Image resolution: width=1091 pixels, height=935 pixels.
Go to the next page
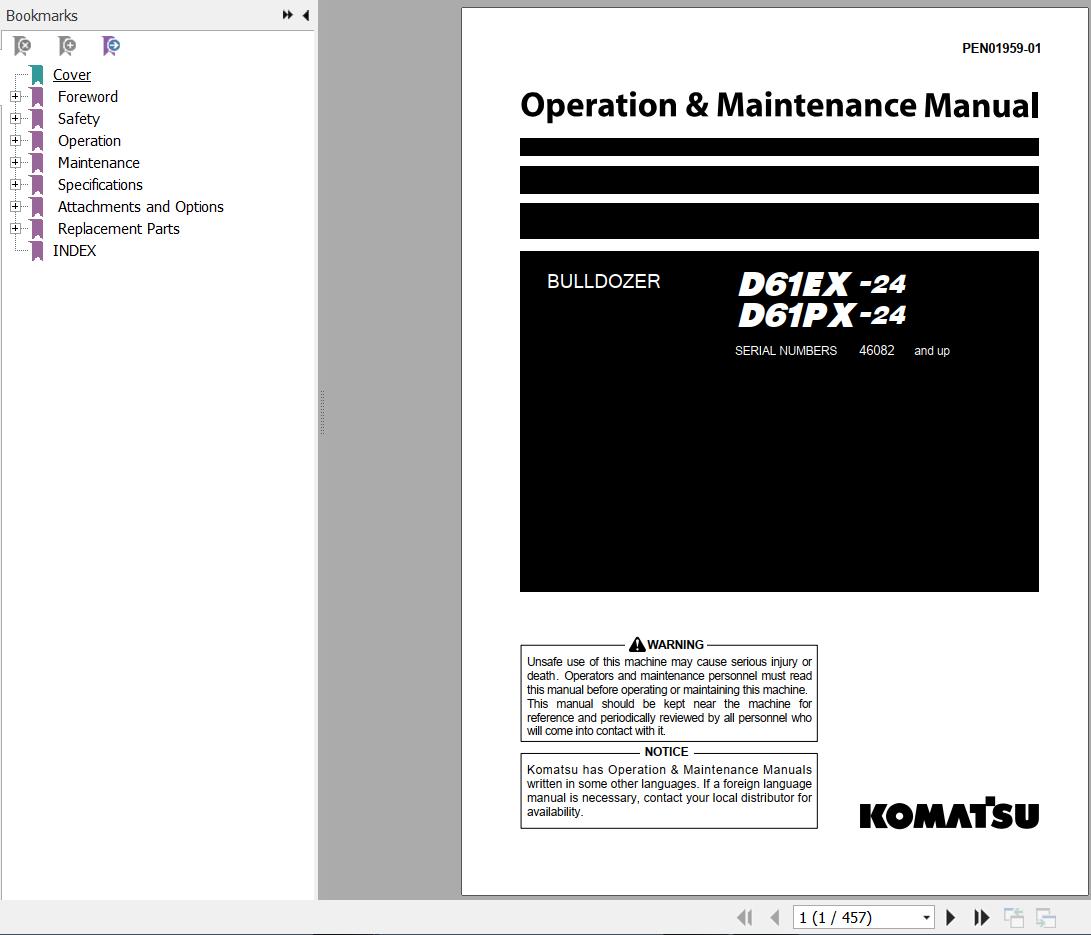coord(951,917)
